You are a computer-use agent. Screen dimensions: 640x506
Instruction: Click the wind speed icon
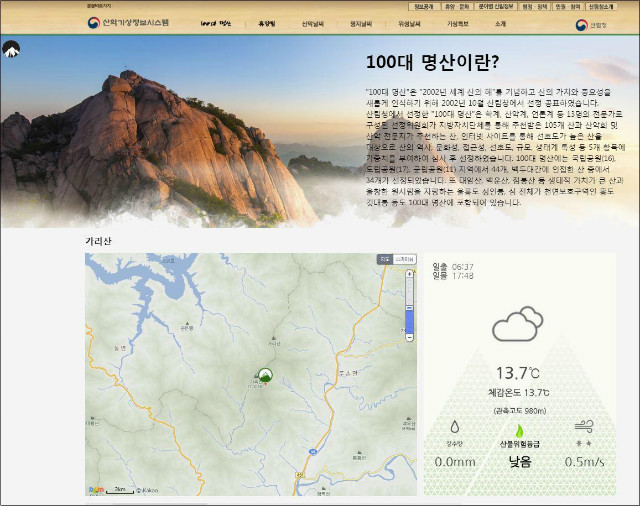click(x=582, y=425)
